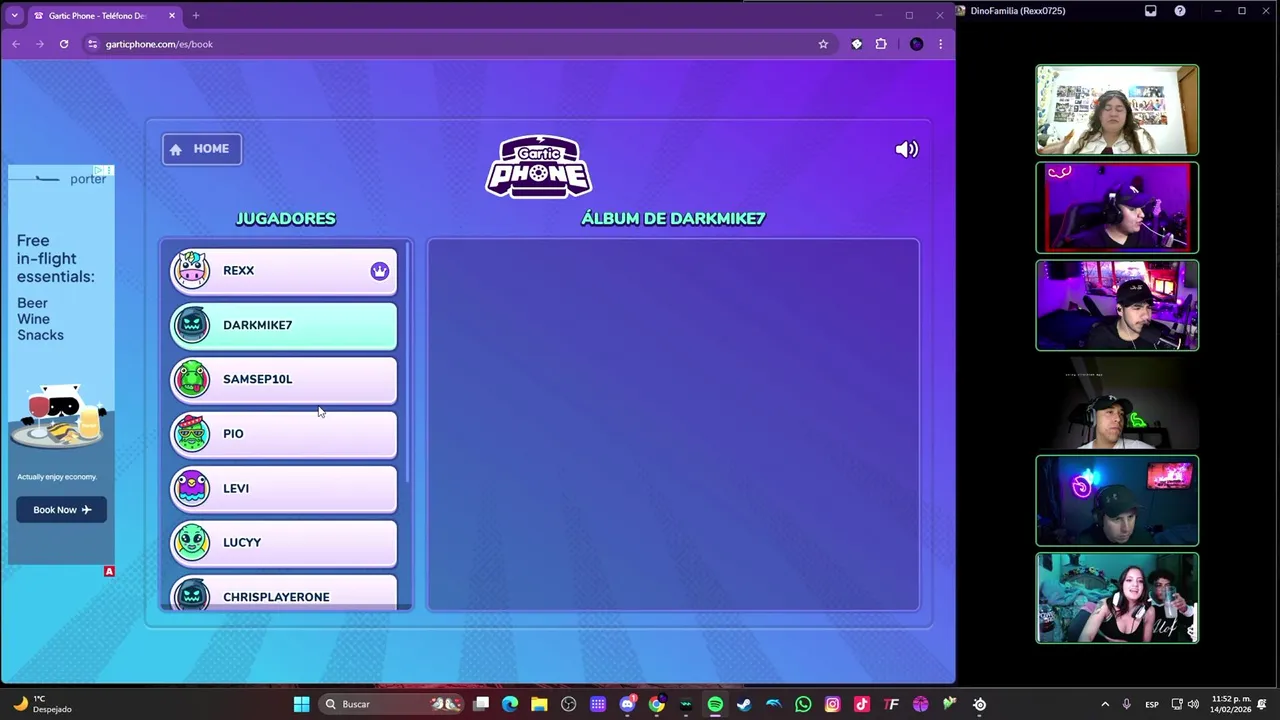This screenshot has width=1280, height=720.
Task: Click SAMSEP10L's red-green avatar icon
Action: coord(191,379)
